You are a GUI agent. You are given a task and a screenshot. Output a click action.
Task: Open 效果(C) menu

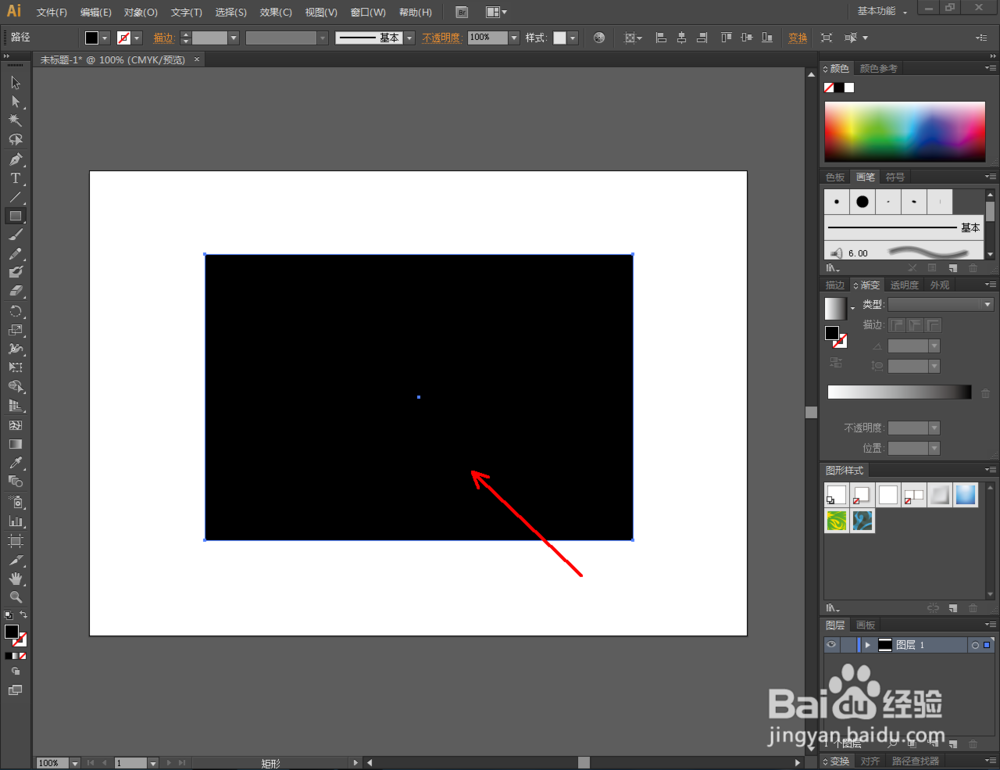276,12
